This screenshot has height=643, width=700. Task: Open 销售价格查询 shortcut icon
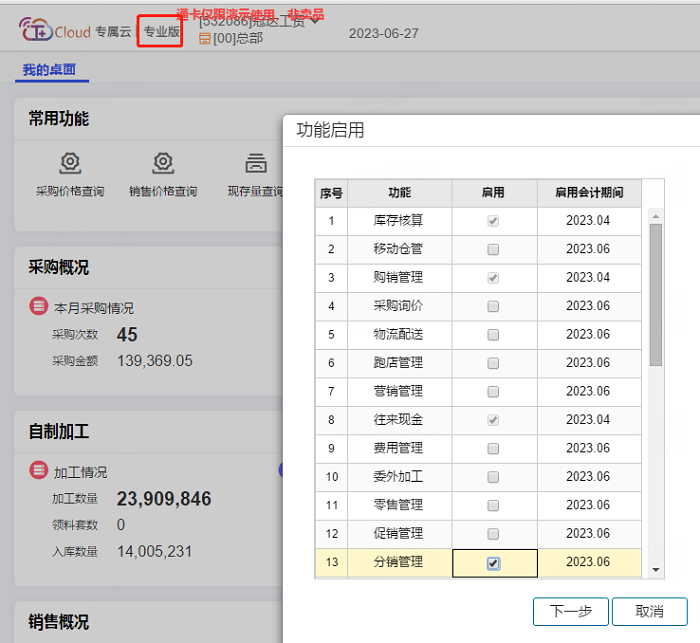[x=163, y=163]
